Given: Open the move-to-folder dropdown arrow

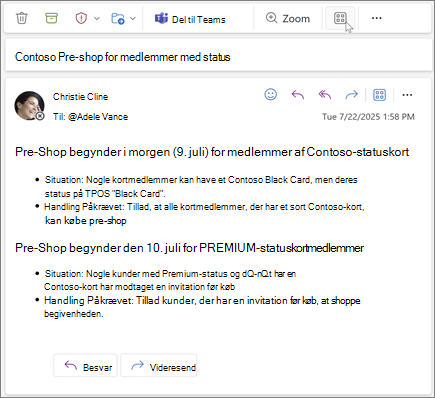Looking at the screenshot, I should tap(133, 18).
